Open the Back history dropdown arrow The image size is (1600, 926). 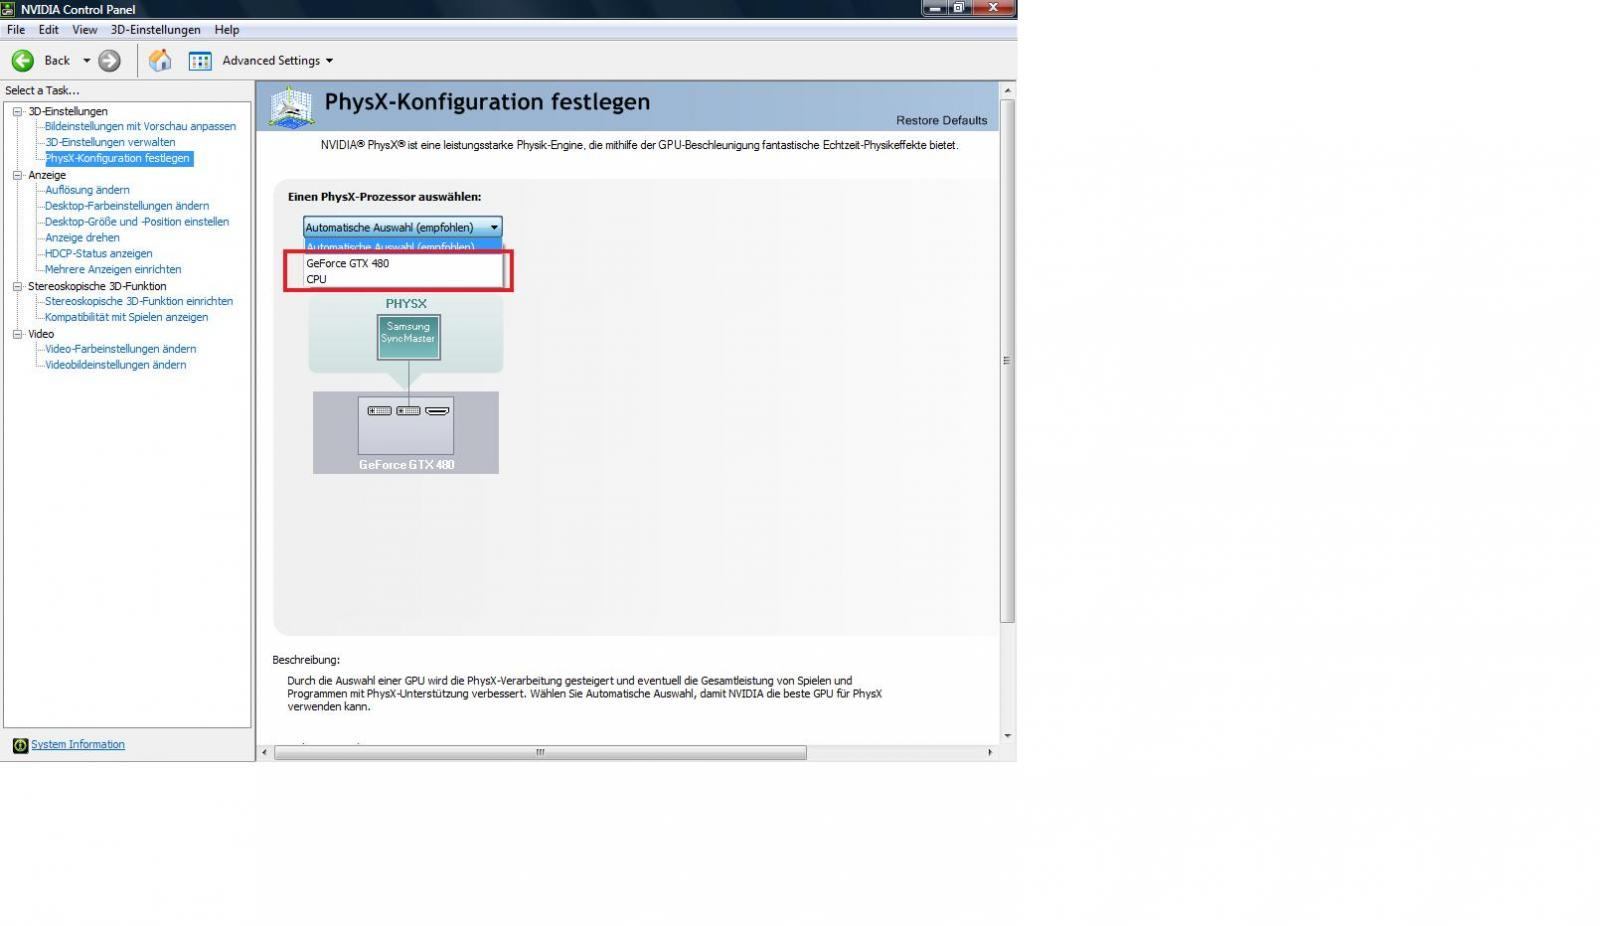tap(86, 61)
